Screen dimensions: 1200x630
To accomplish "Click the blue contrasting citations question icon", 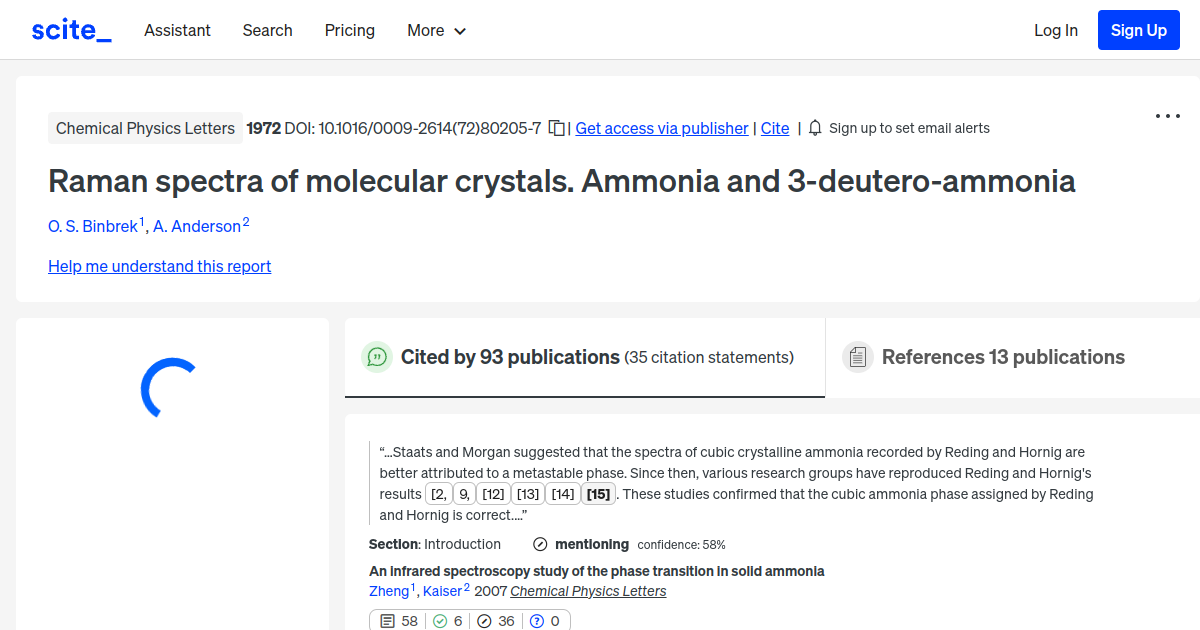I will [x=536, y=620].
